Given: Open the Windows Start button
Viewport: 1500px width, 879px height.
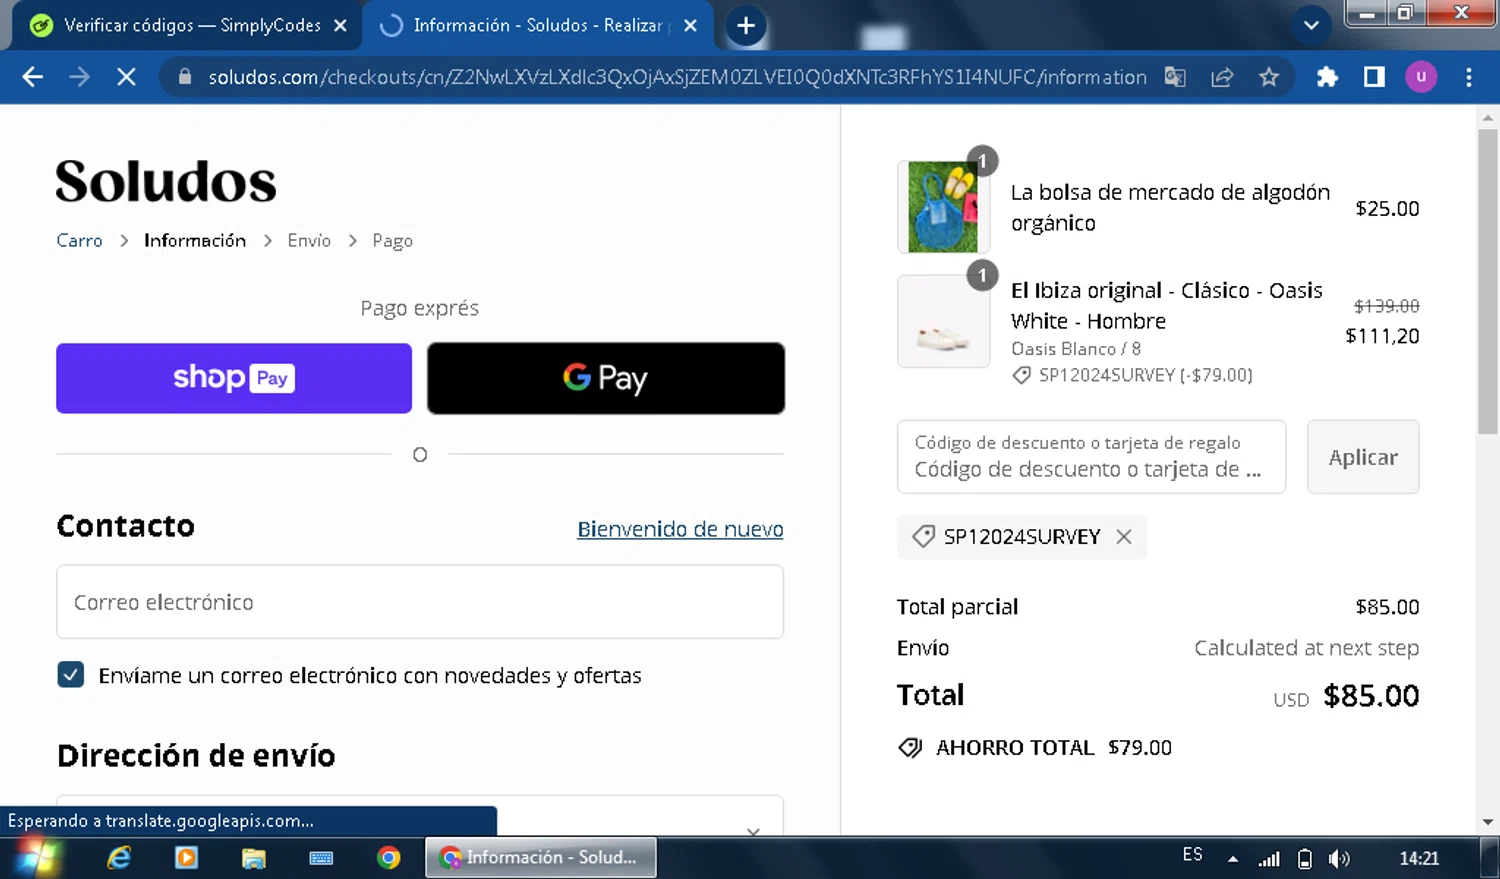Looking at the screenshot, I should tap(38, 858).
